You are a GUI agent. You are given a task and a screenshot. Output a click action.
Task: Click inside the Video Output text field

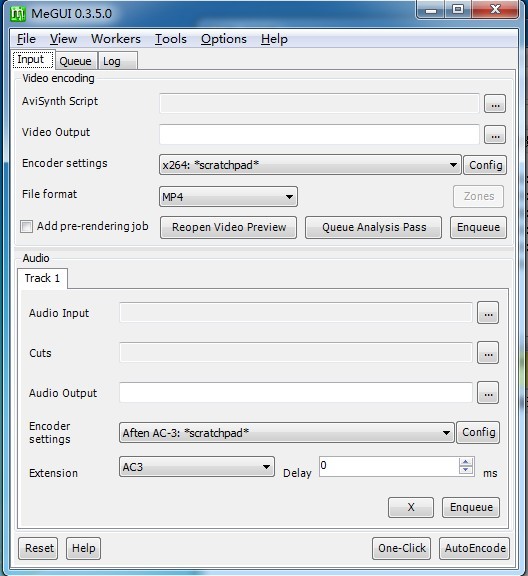[319, 134]
